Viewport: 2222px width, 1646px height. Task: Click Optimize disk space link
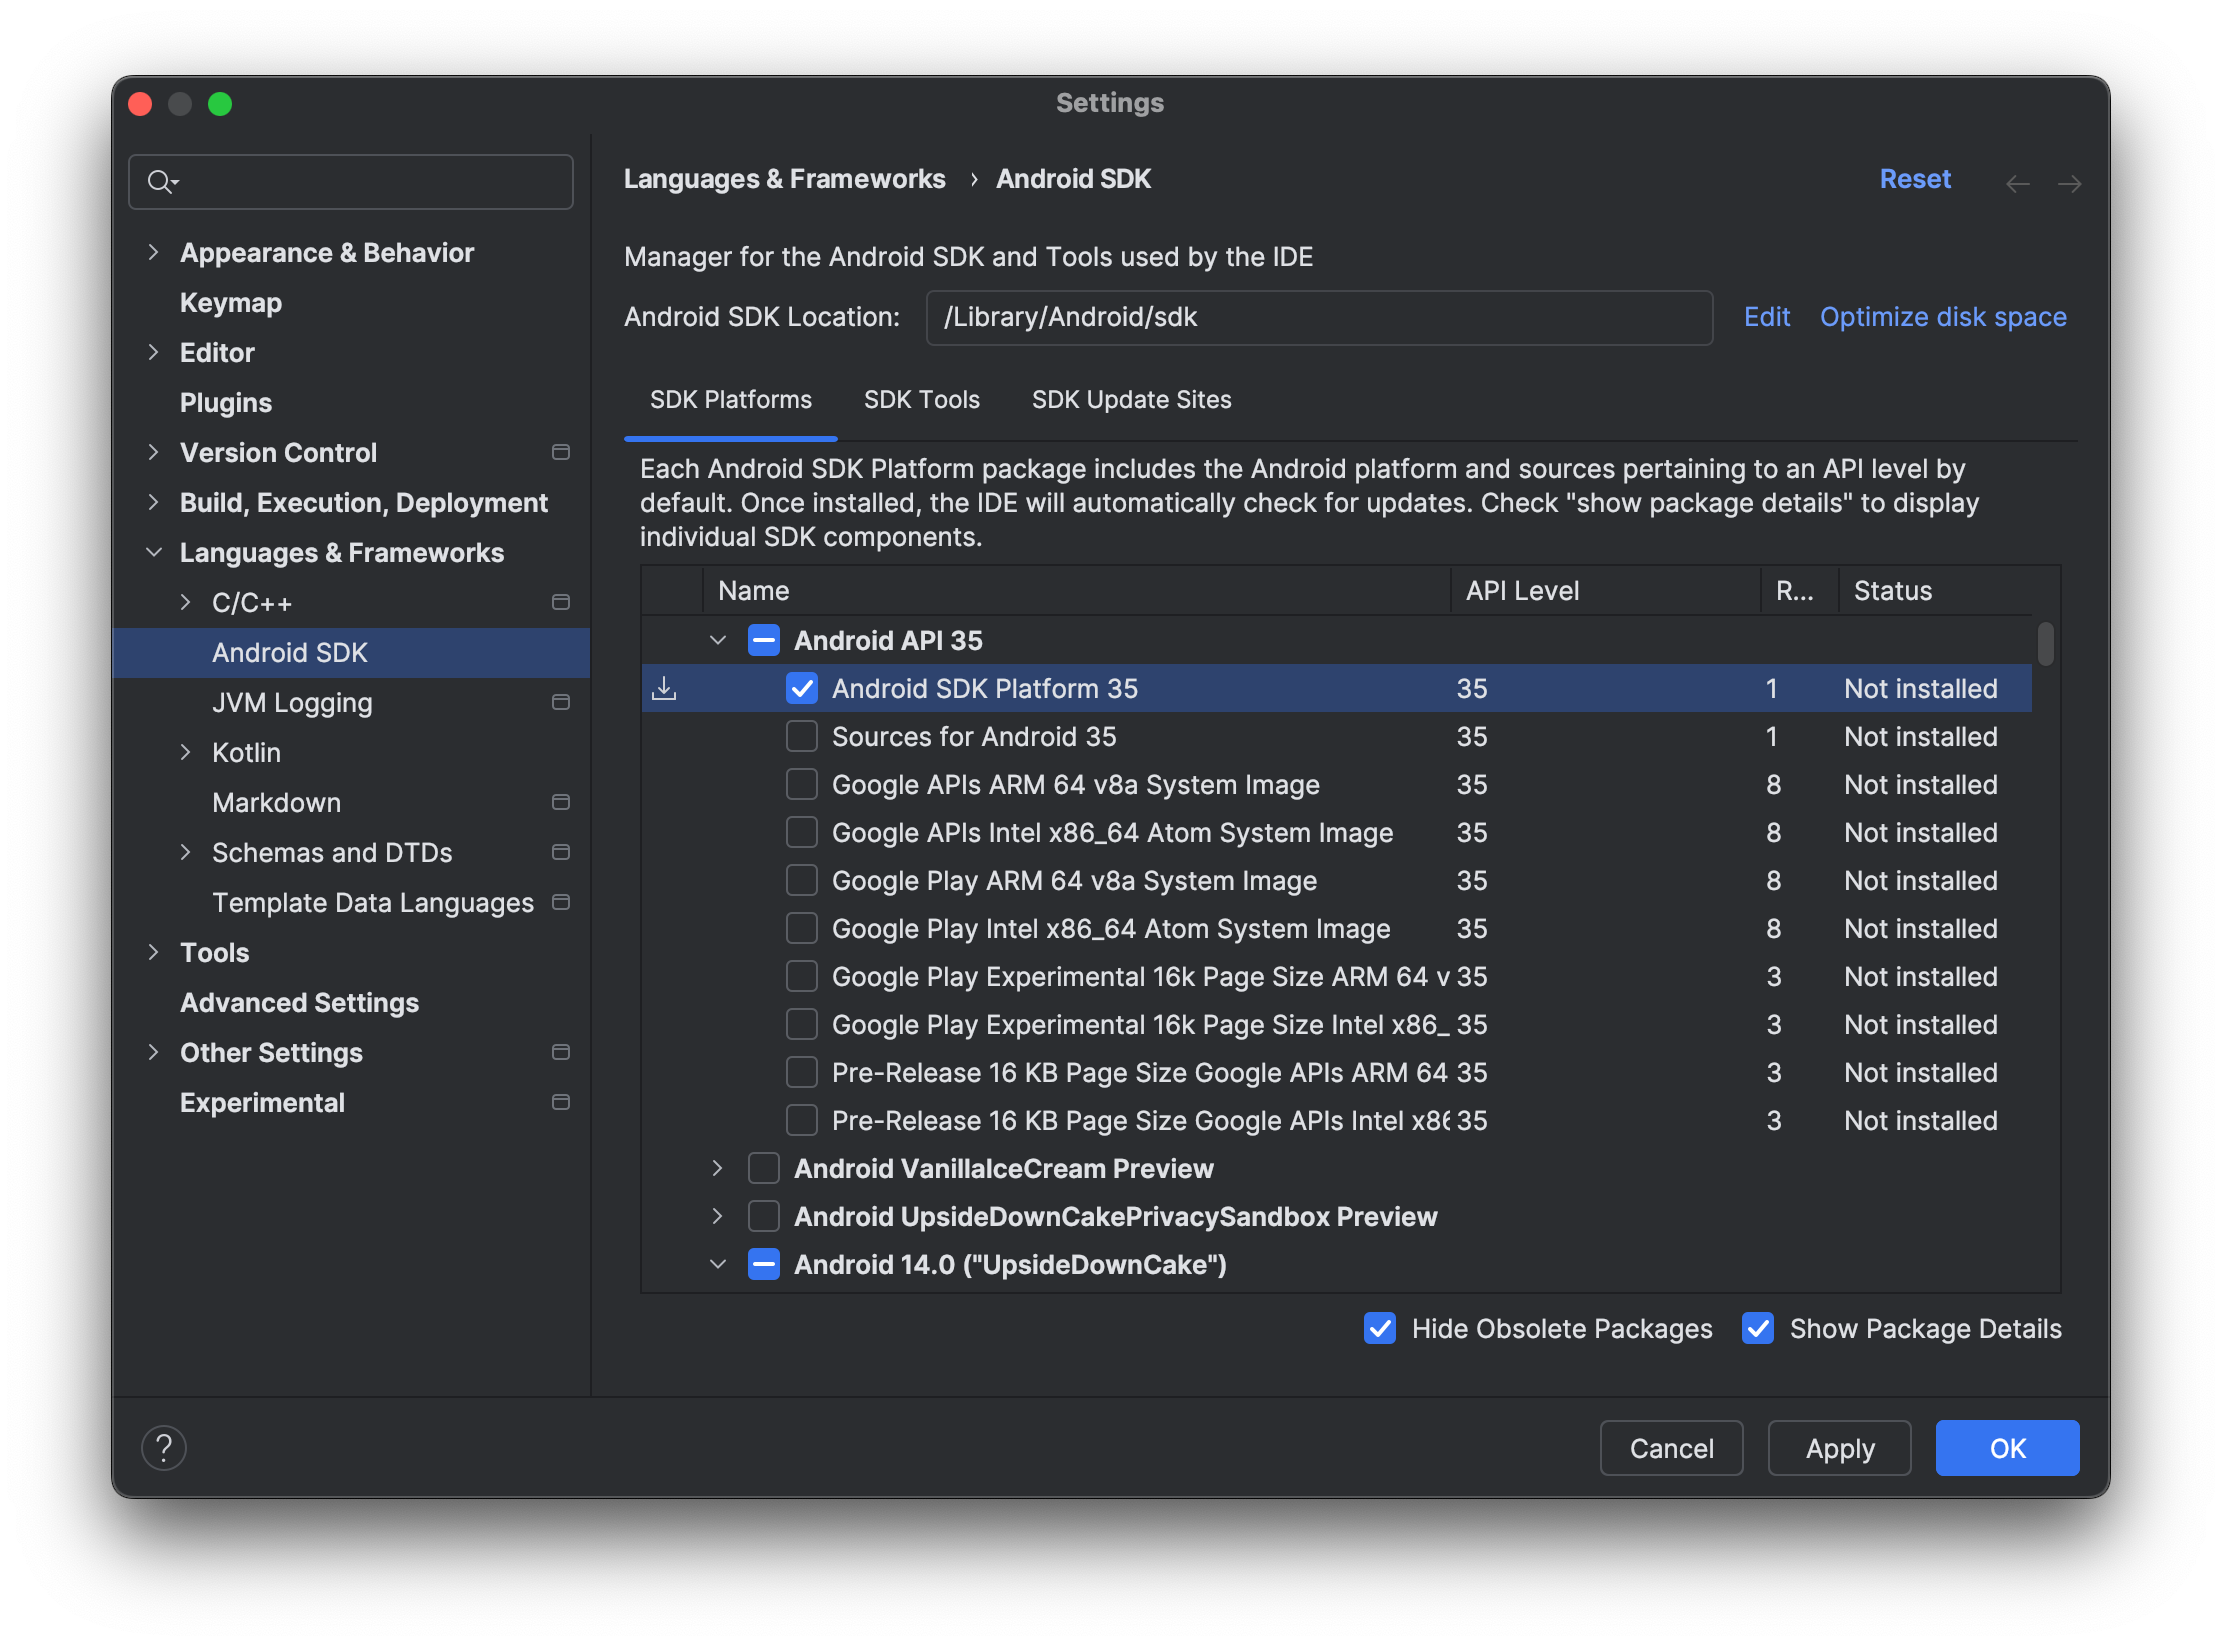point(1942,316)
